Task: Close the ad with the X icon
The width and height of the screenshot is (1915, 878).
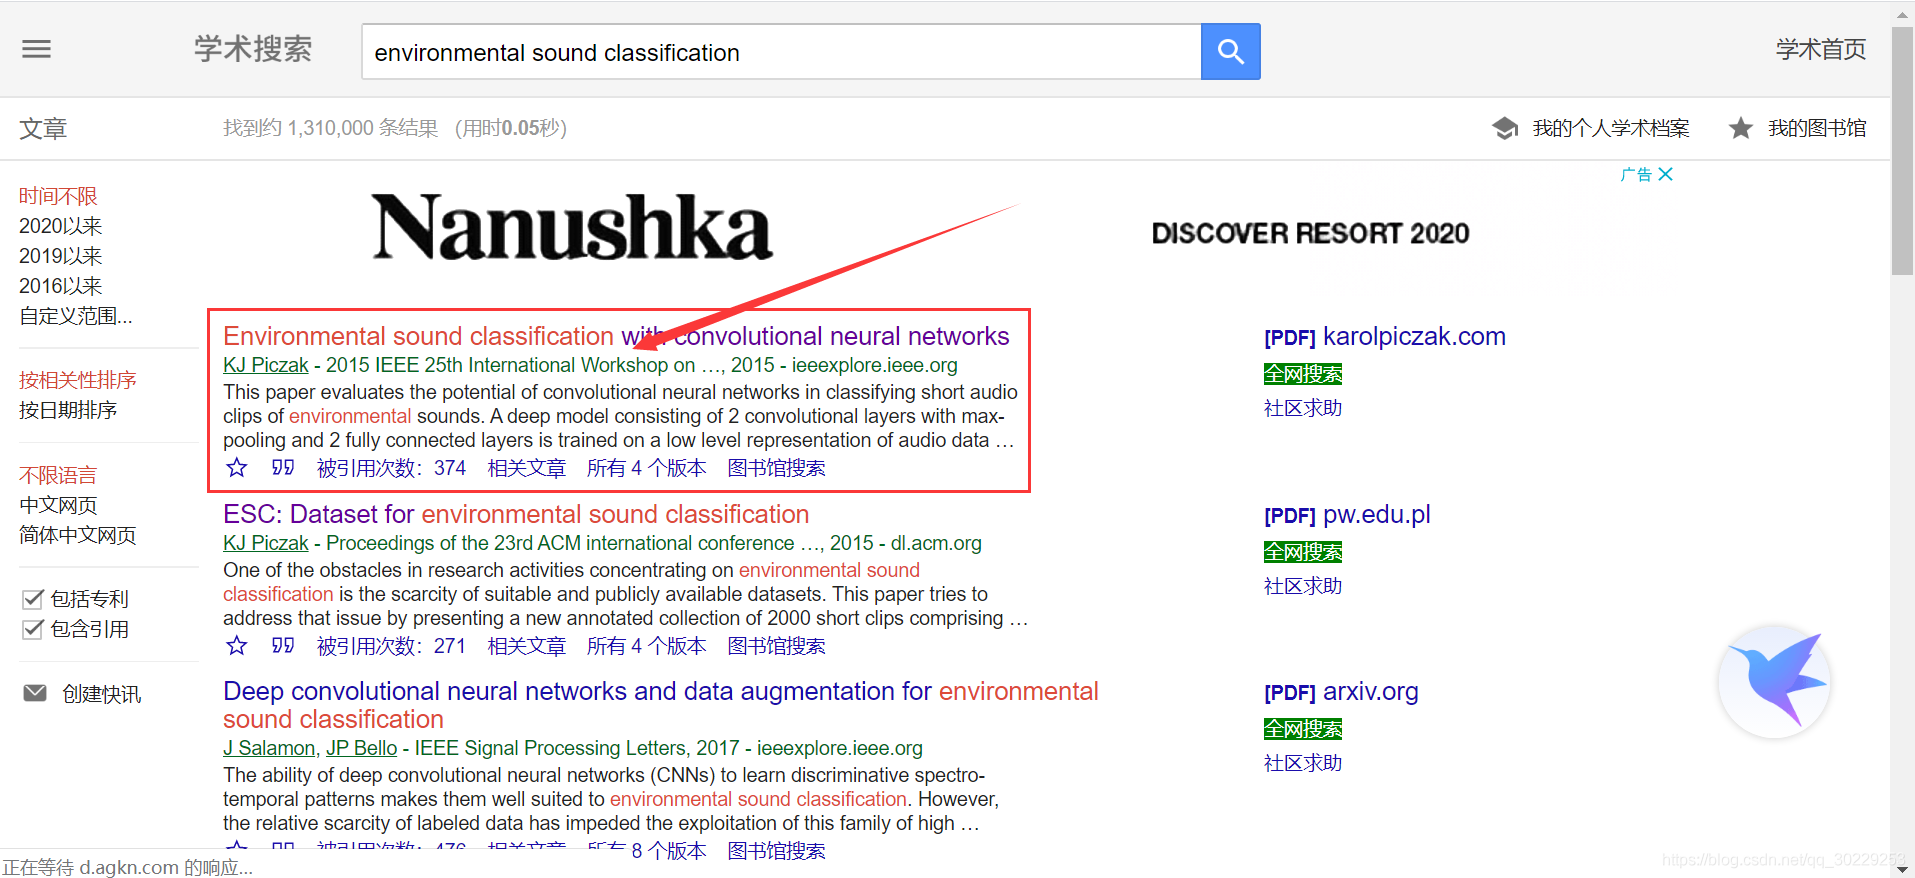Action: pos(1665,174)
